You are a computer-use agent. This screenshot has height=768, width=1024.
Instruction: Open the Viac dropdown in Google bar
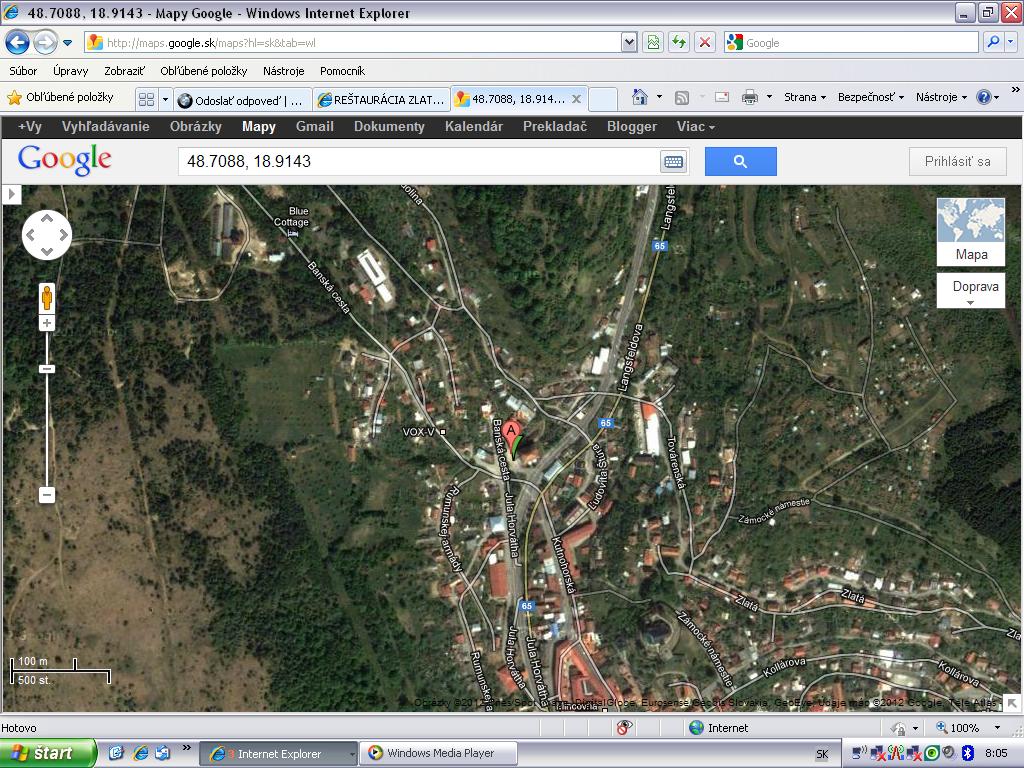tap(696, 127)
